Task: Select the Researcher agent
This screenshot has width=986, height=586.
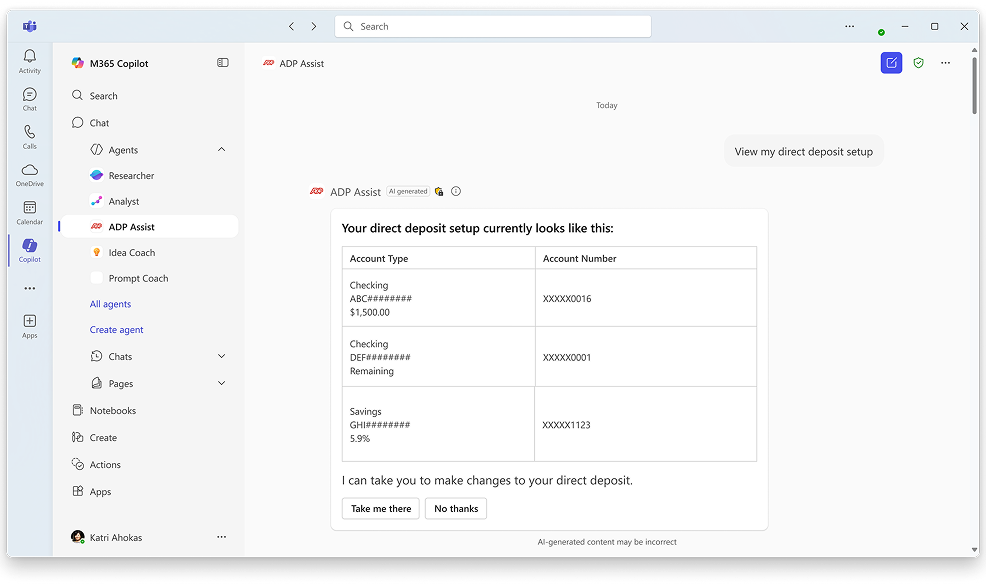Action: (131, 176)
